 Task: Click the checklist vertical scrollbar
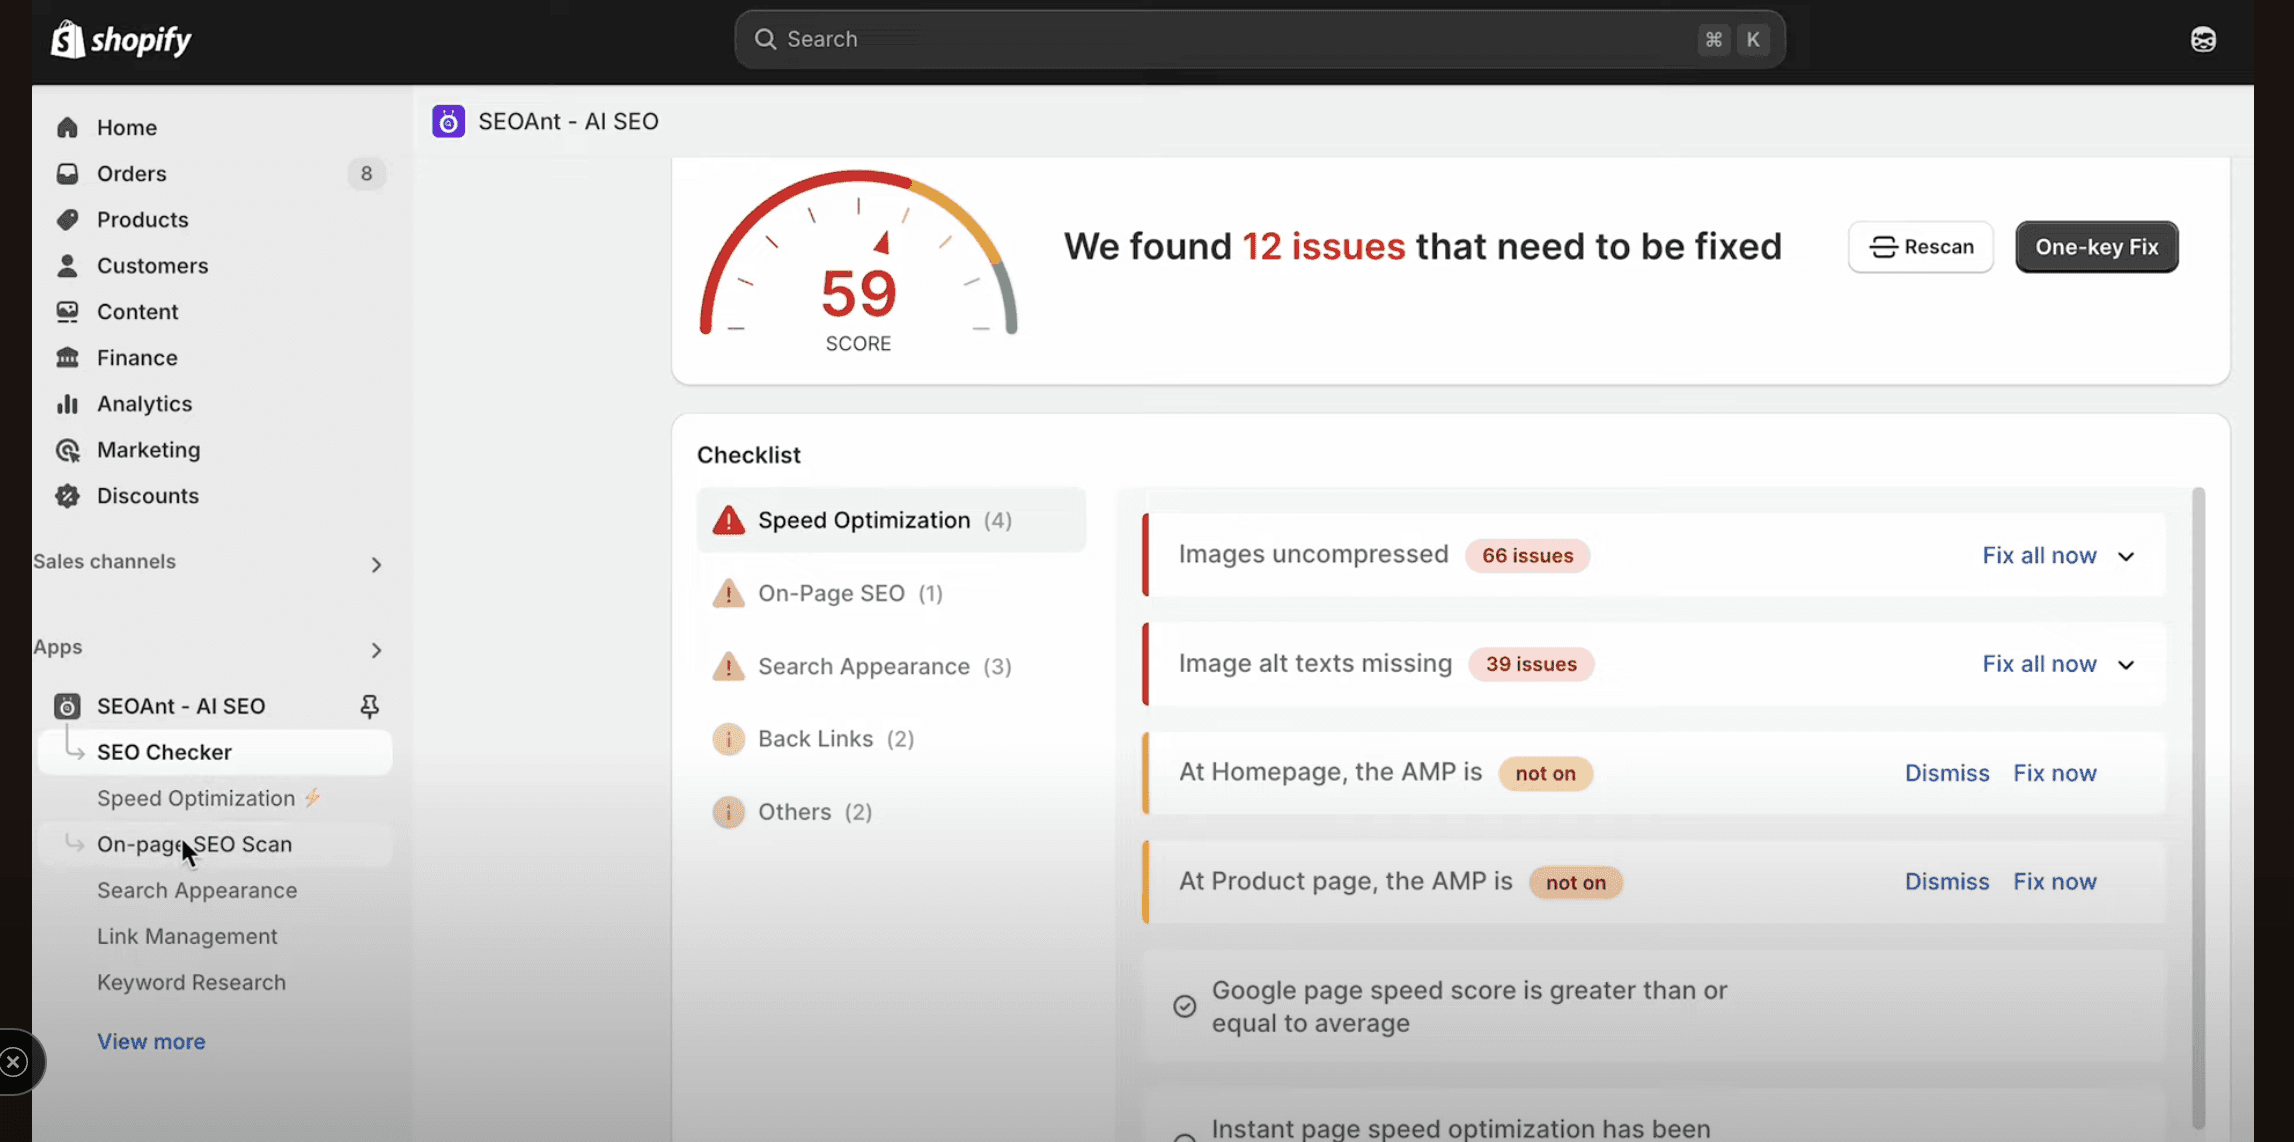tap(2198, 808)
